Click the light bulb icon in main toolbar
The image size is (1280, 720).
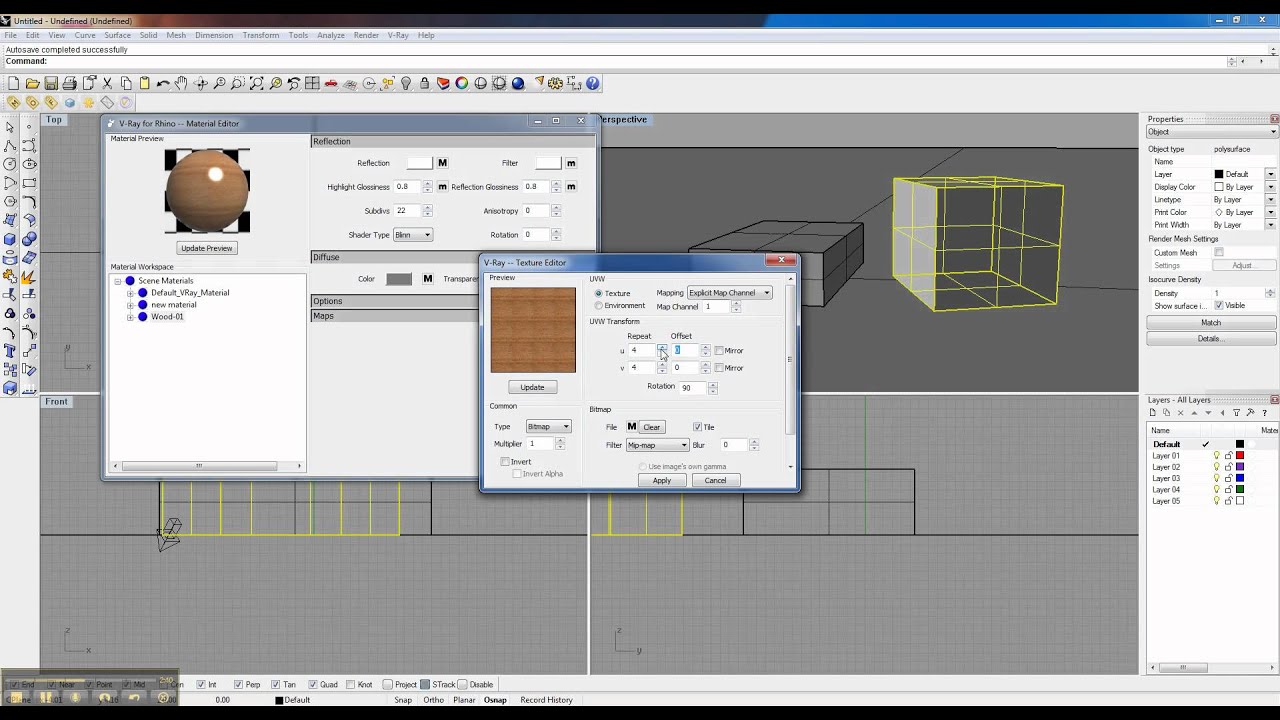click(406, 84)
